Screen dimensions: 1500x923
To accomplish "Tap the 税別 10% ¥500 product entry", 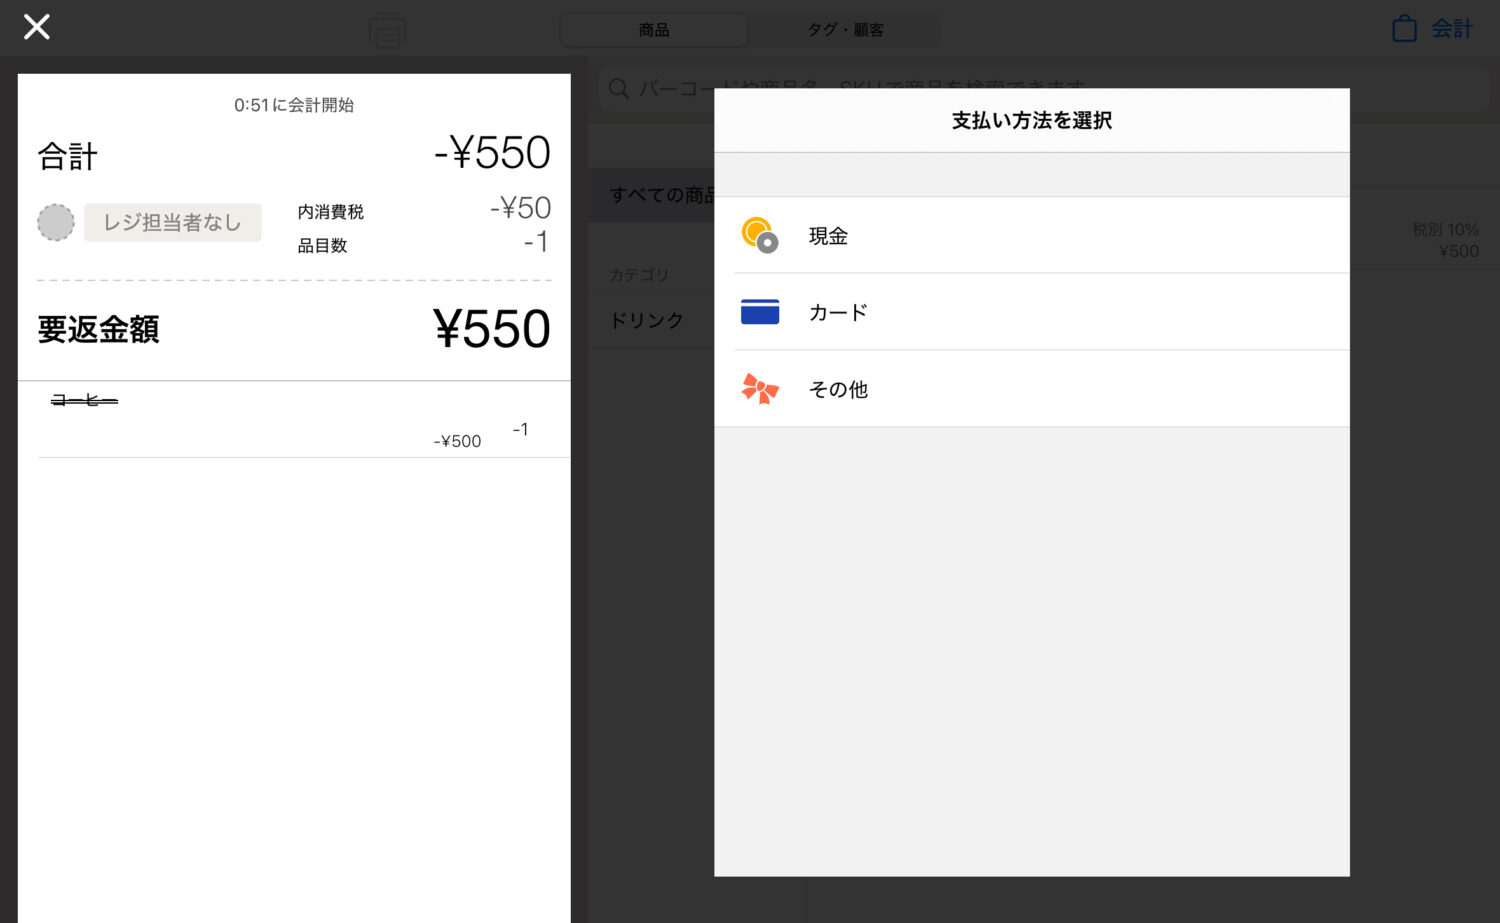I will coord(1445,240).
